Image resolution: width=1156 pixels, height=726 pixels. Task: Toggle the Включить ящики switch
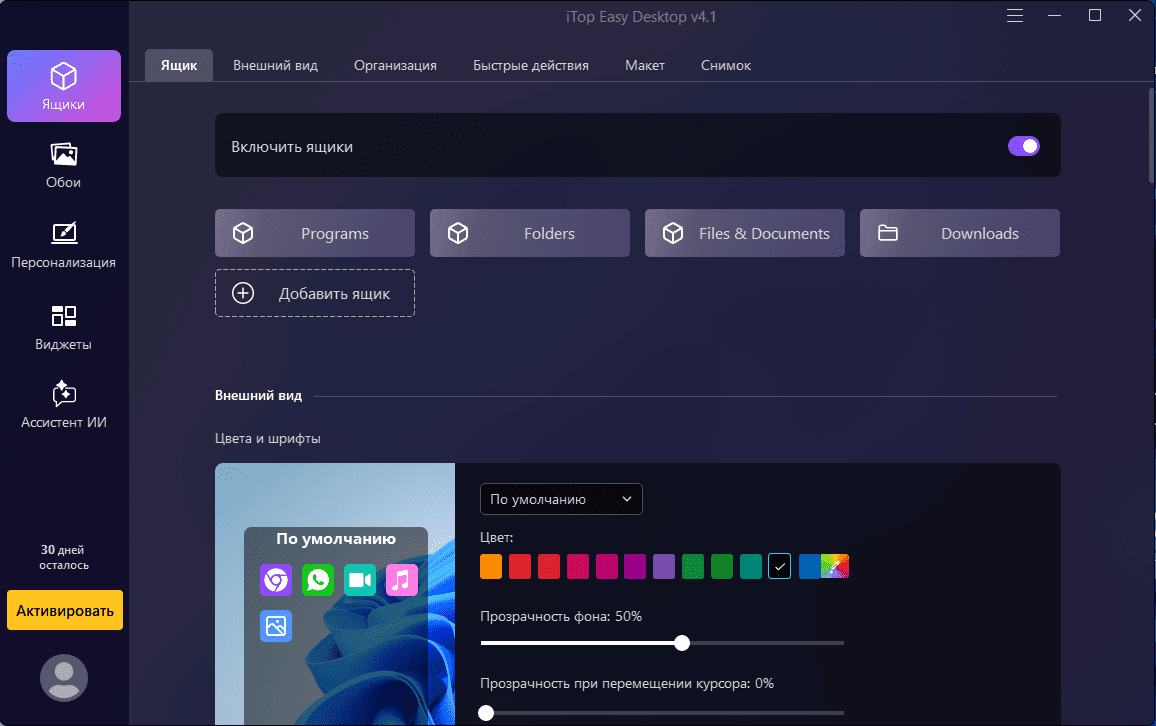point(1023,146)
